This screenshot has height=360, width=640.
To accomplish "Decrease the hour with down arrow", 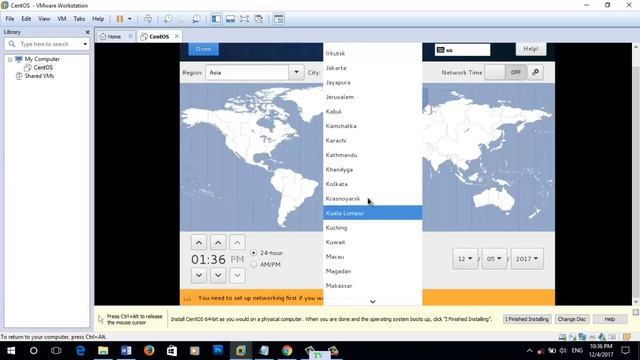I will tap(199, 275).
